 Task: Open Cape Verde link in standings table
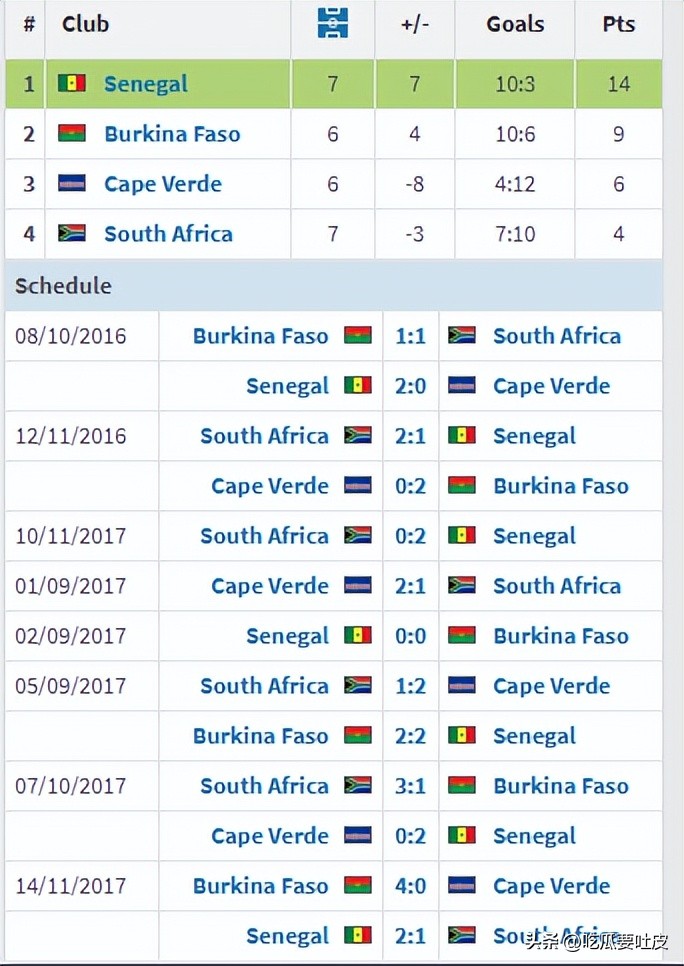pyautogui.click(x=163, y=184)
